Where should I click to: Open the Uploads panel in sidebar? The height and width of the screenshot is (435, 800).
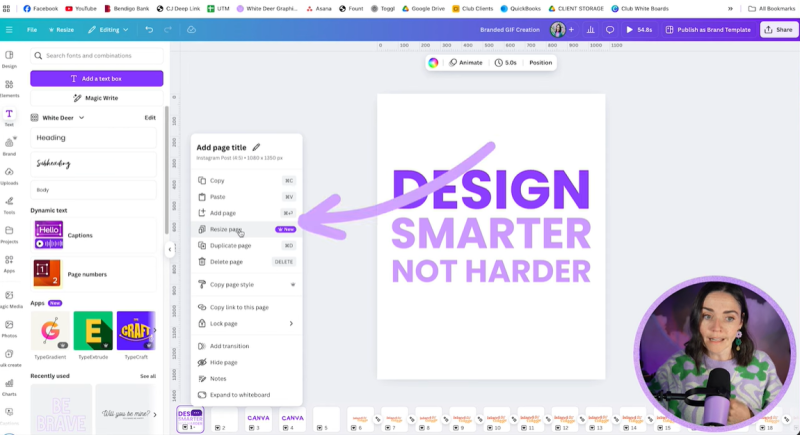tap(9, 176)
